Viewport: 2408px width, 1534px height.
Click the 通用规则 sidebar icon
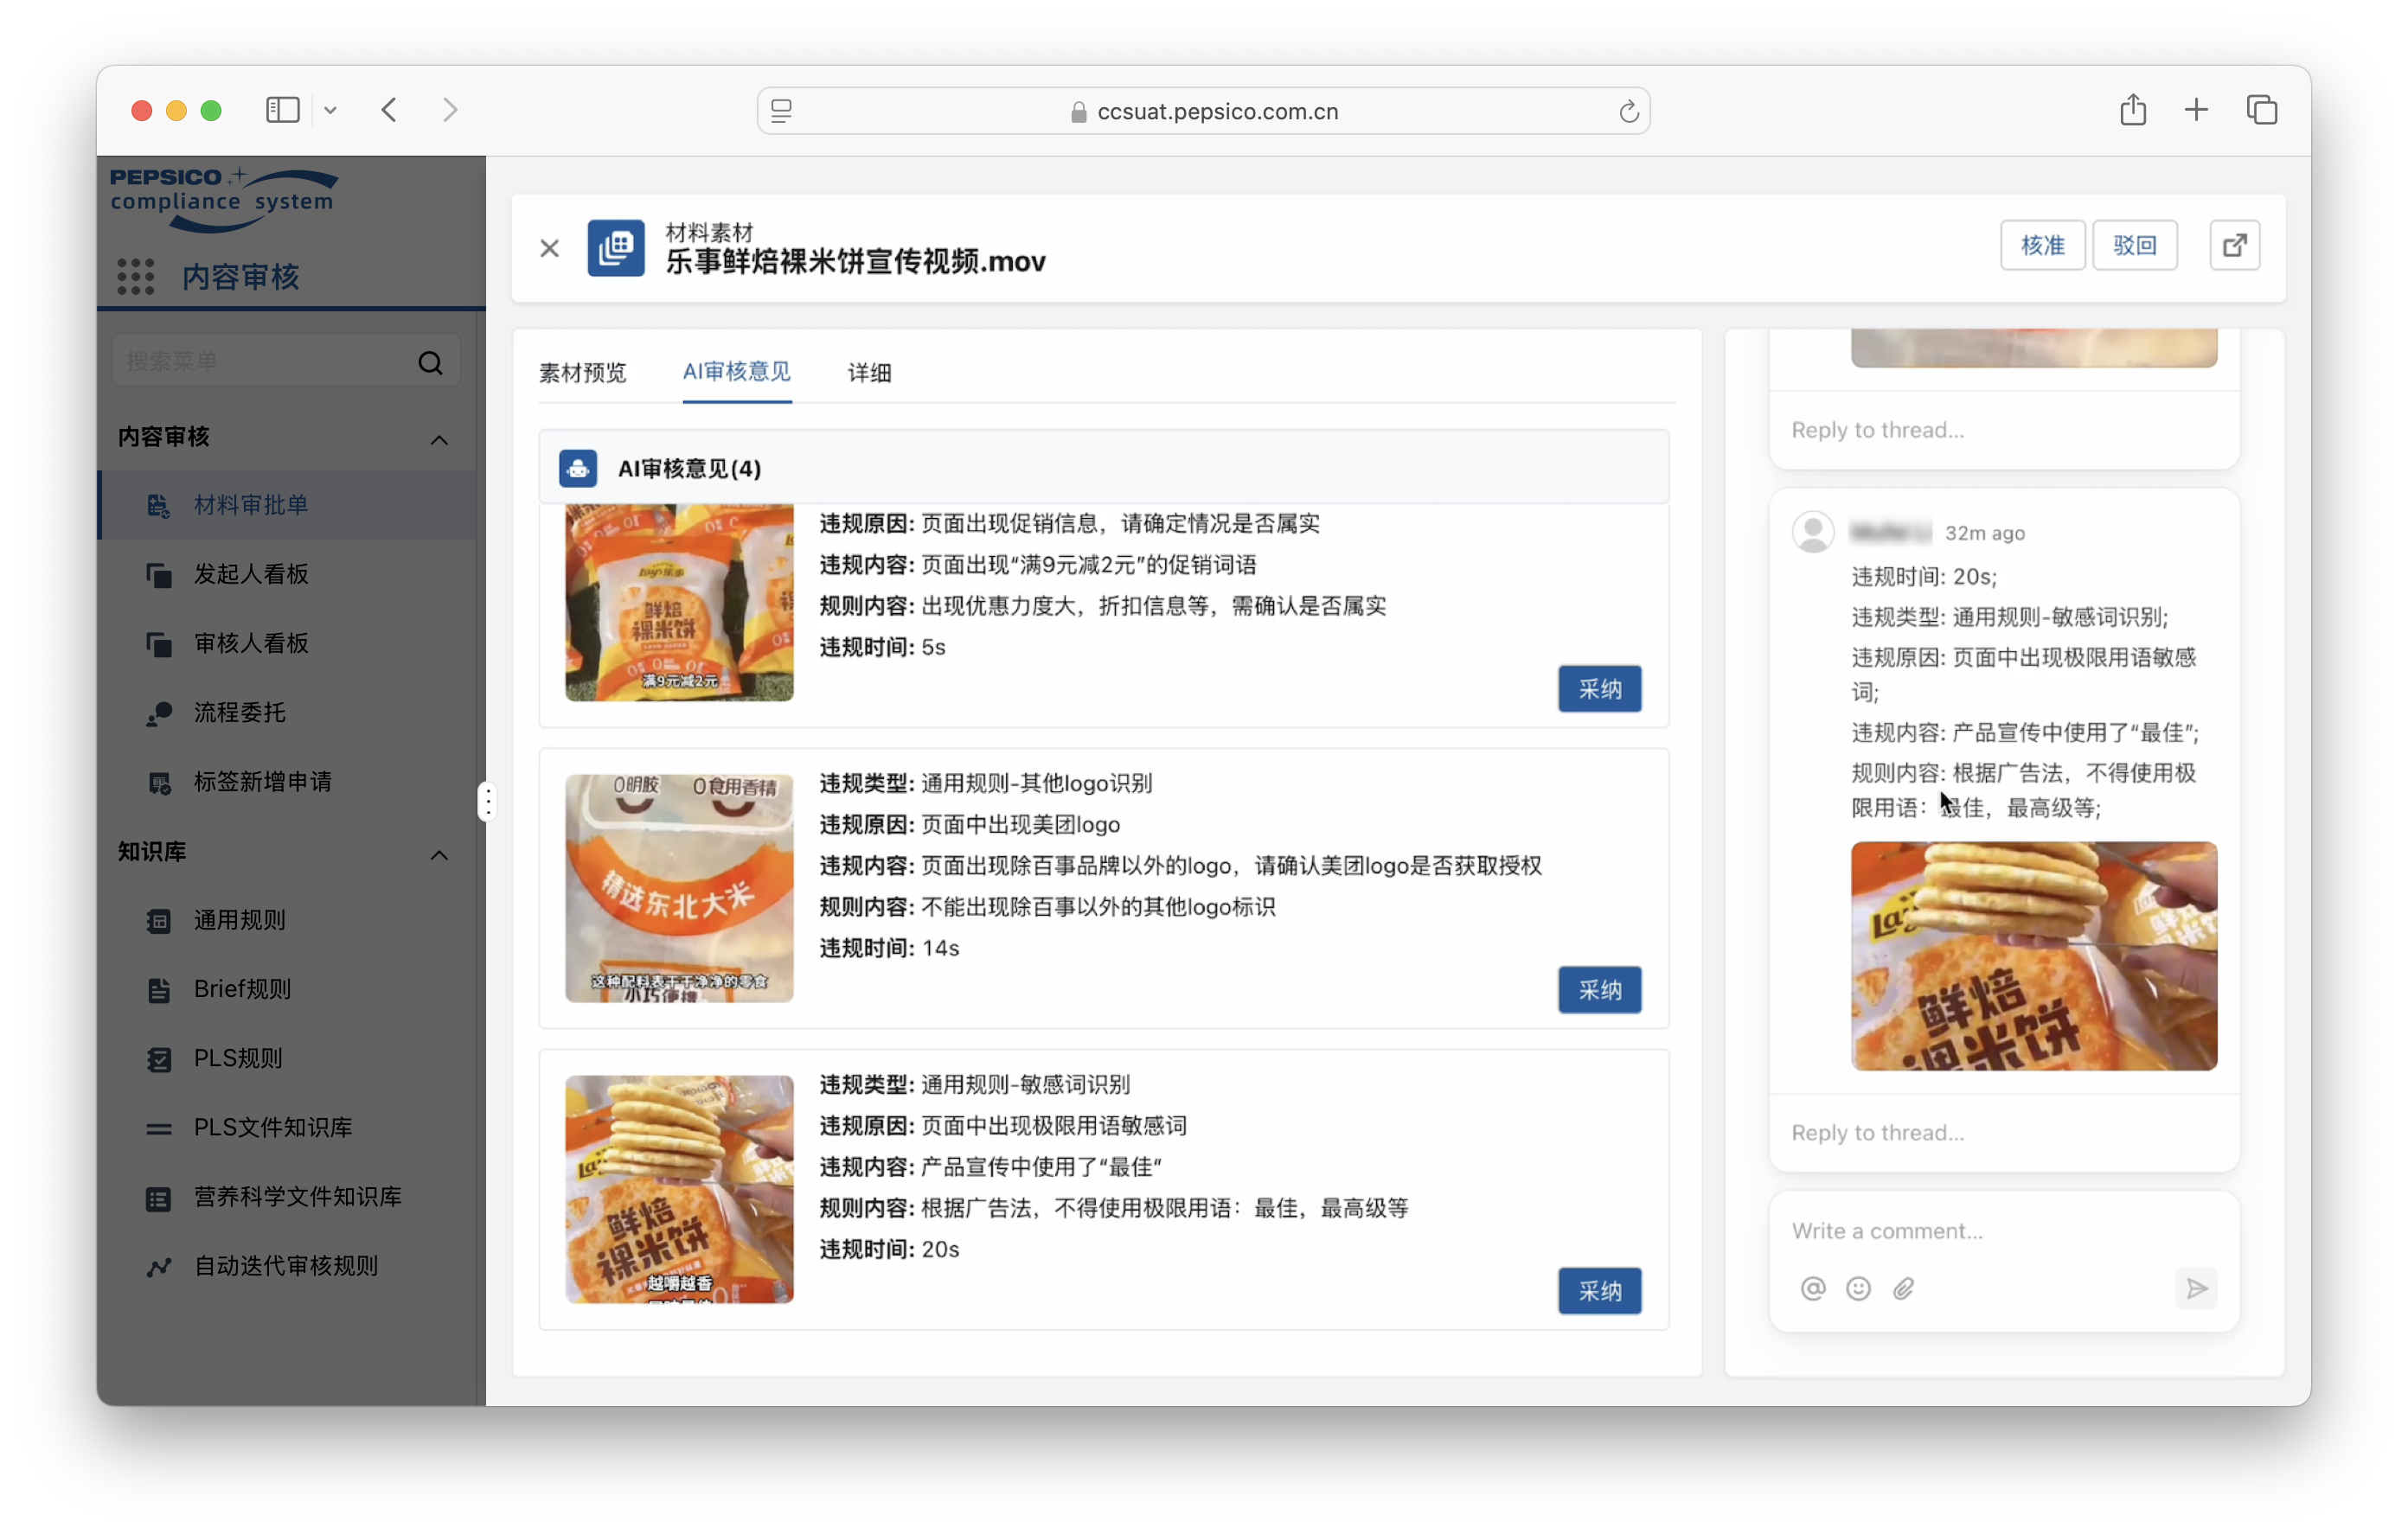(x=159, y=920)
